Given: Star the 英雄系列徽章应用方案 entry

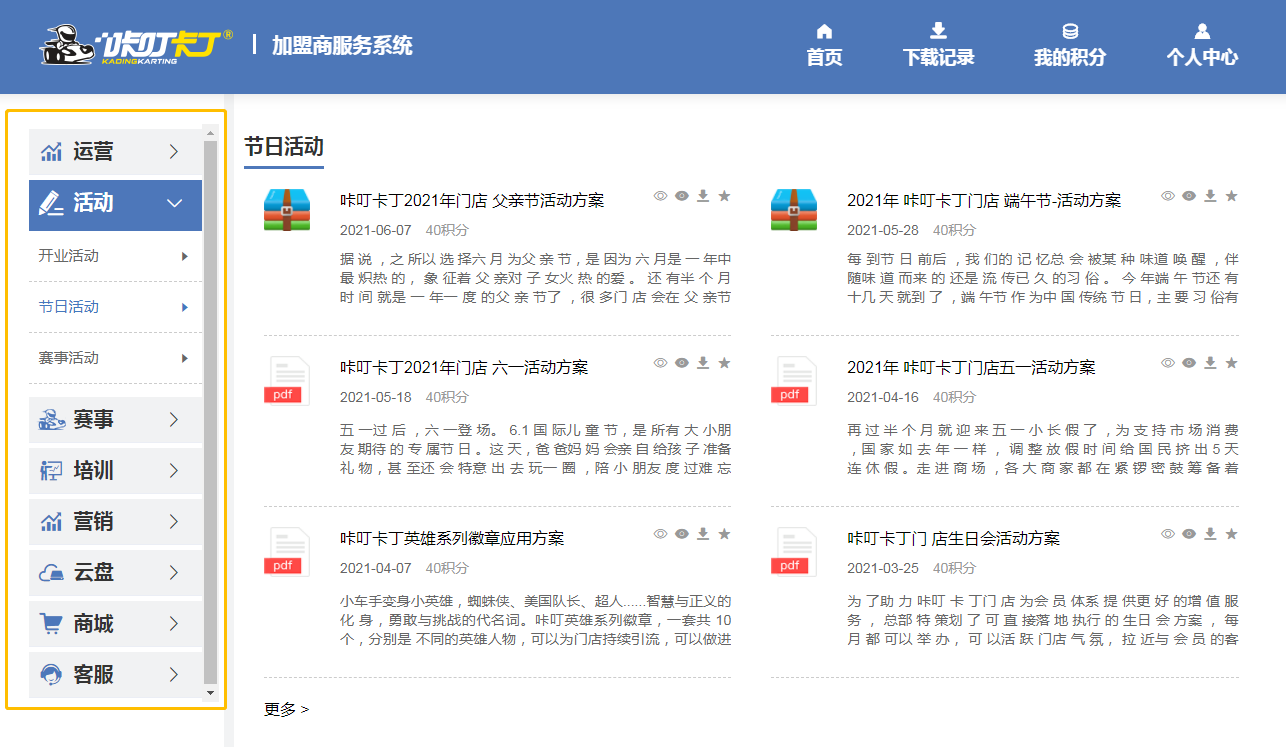Looking at the screenshot, I should tap(724, 534).
